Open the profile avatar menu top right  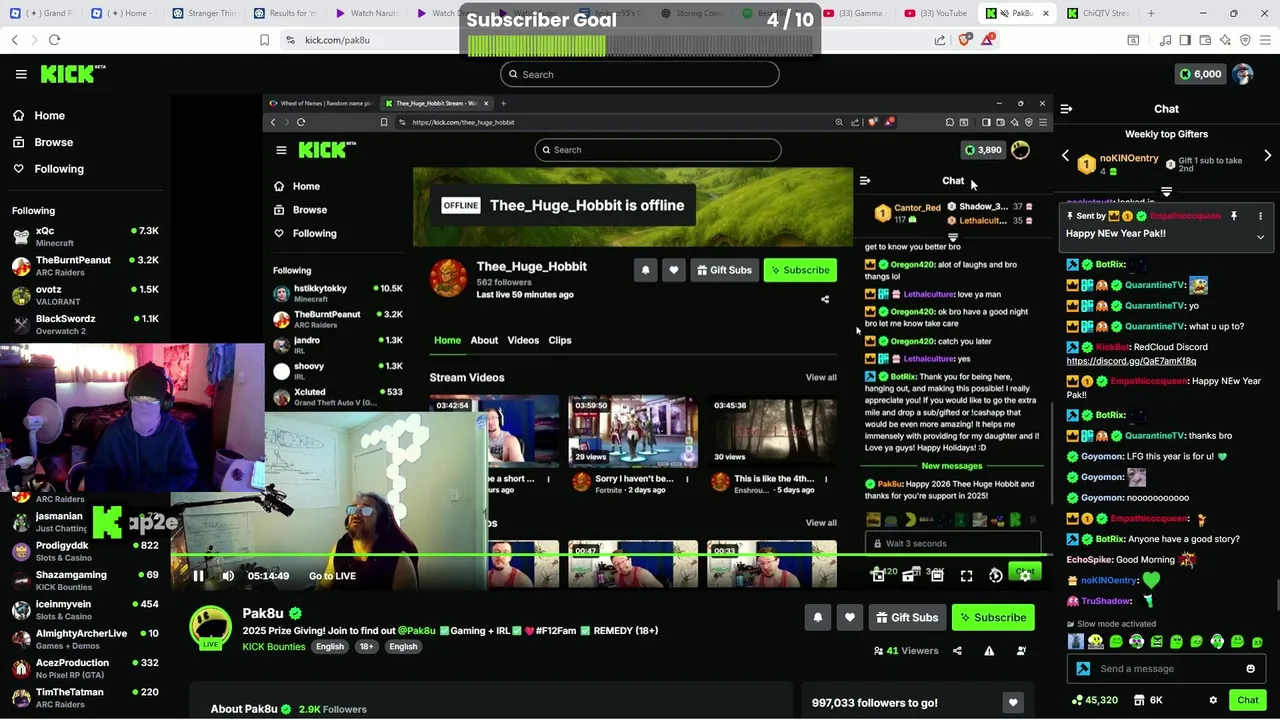pos(1243,74)
